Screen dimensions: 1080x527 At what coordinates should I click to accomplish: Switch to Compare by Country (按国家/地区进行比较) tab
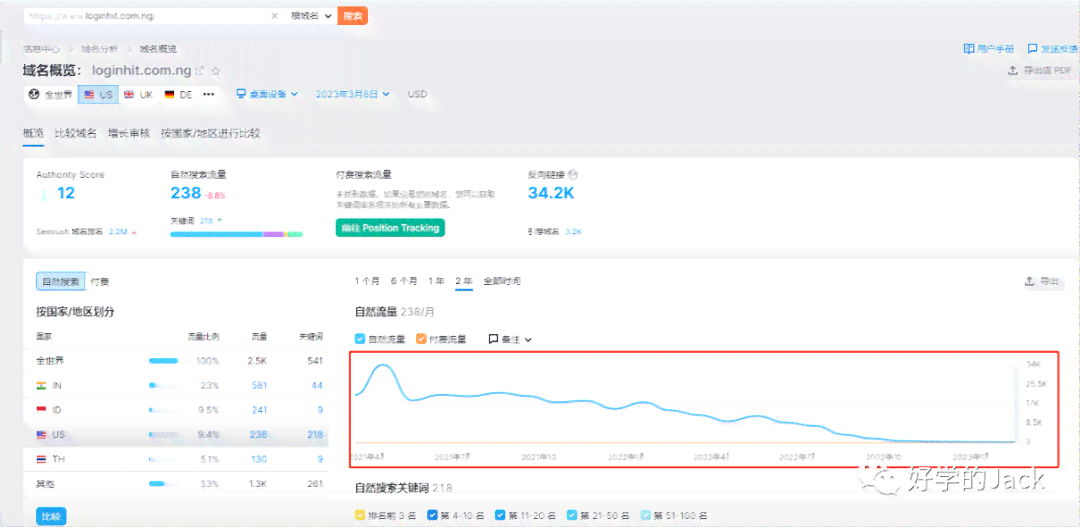211,134
